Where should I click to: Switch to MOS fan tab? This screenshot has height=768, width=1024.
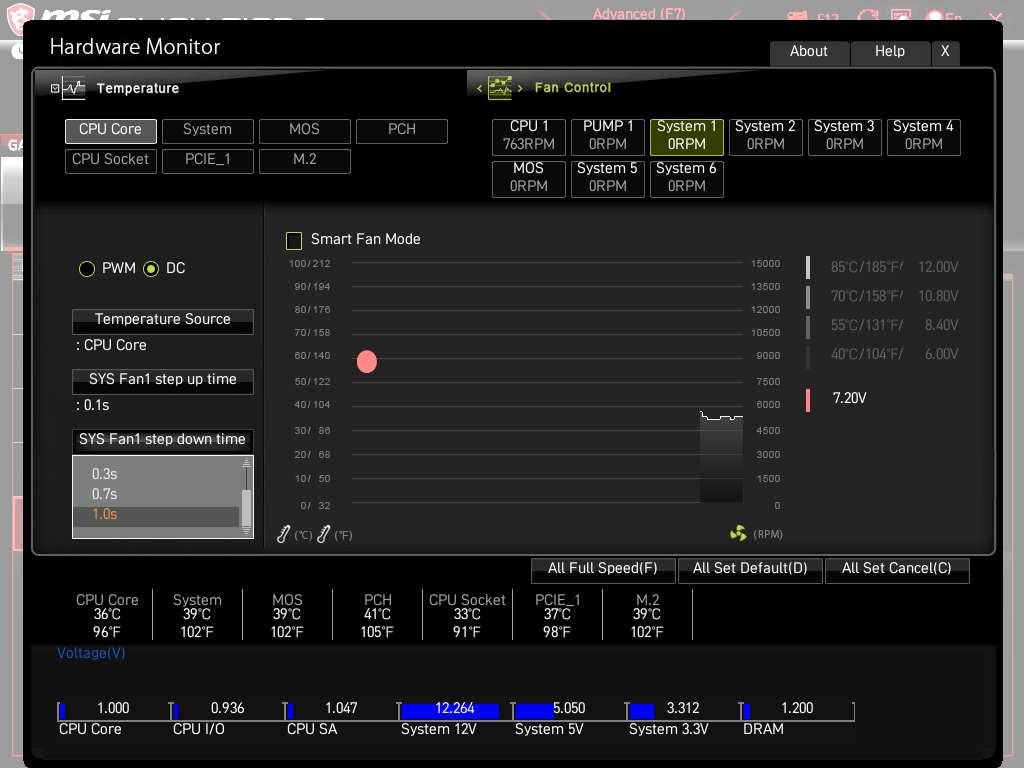click(x=528, y=178)
